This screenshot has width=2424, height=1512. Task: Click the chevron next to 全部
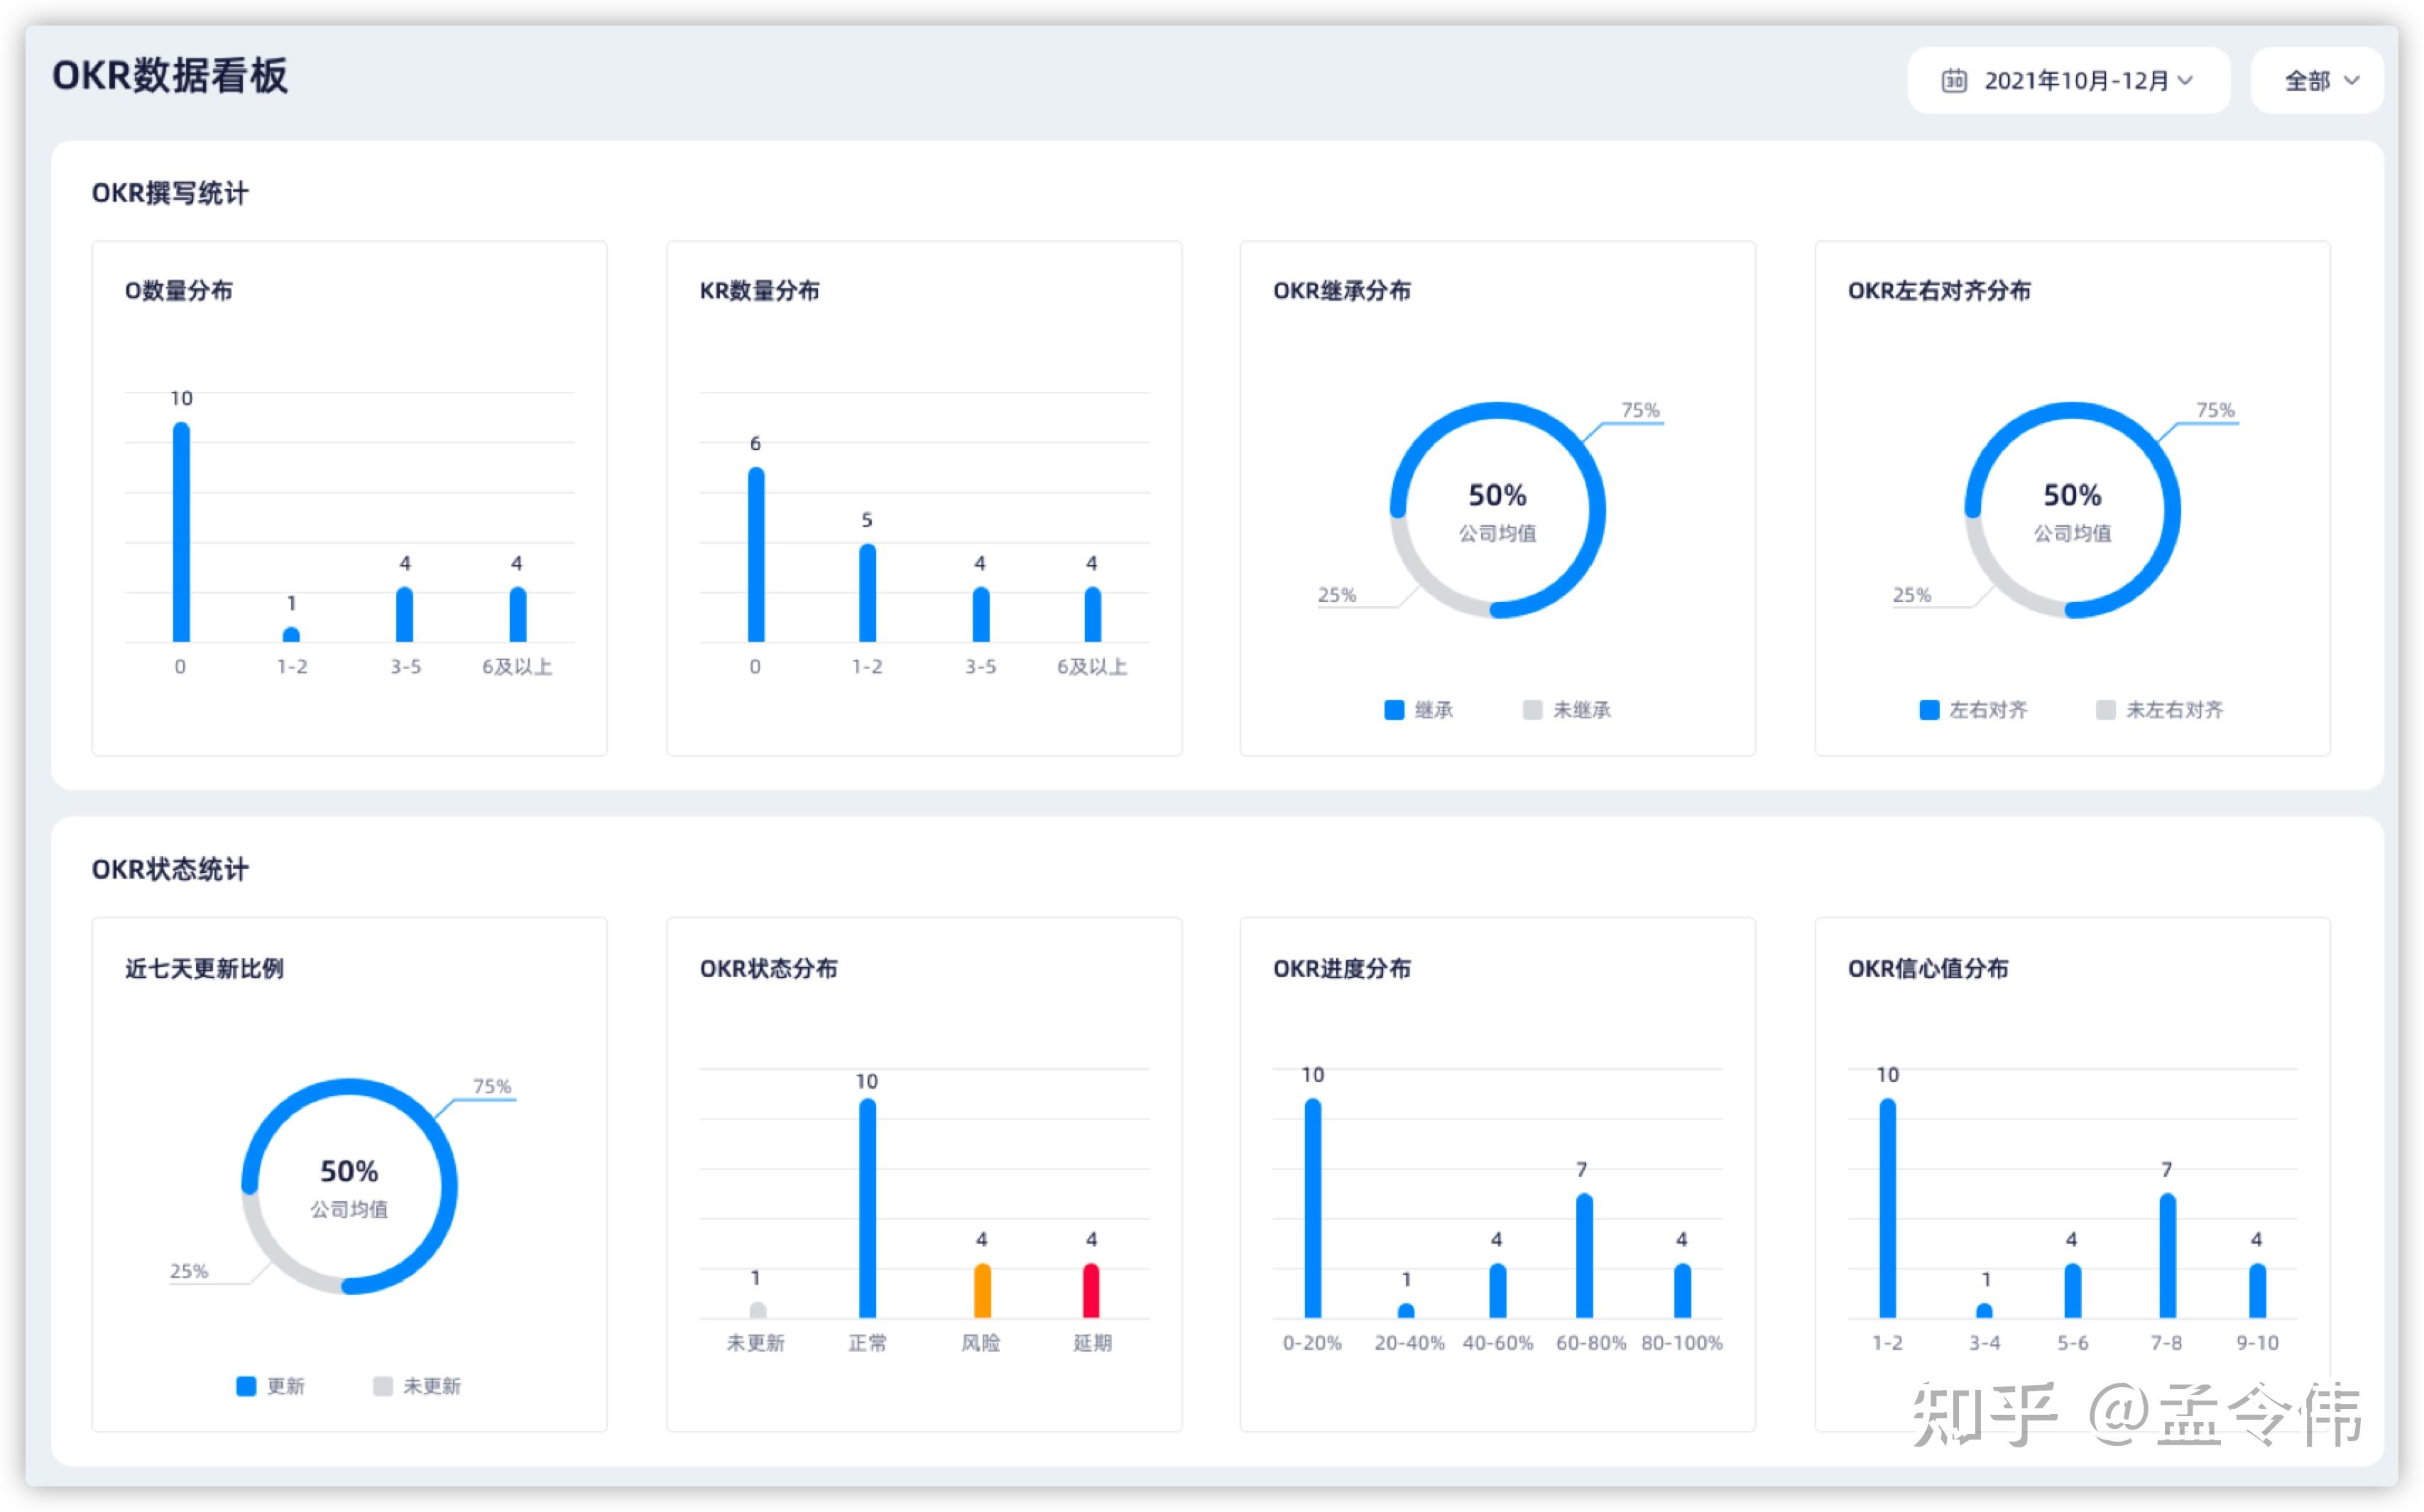point(2351,80)
